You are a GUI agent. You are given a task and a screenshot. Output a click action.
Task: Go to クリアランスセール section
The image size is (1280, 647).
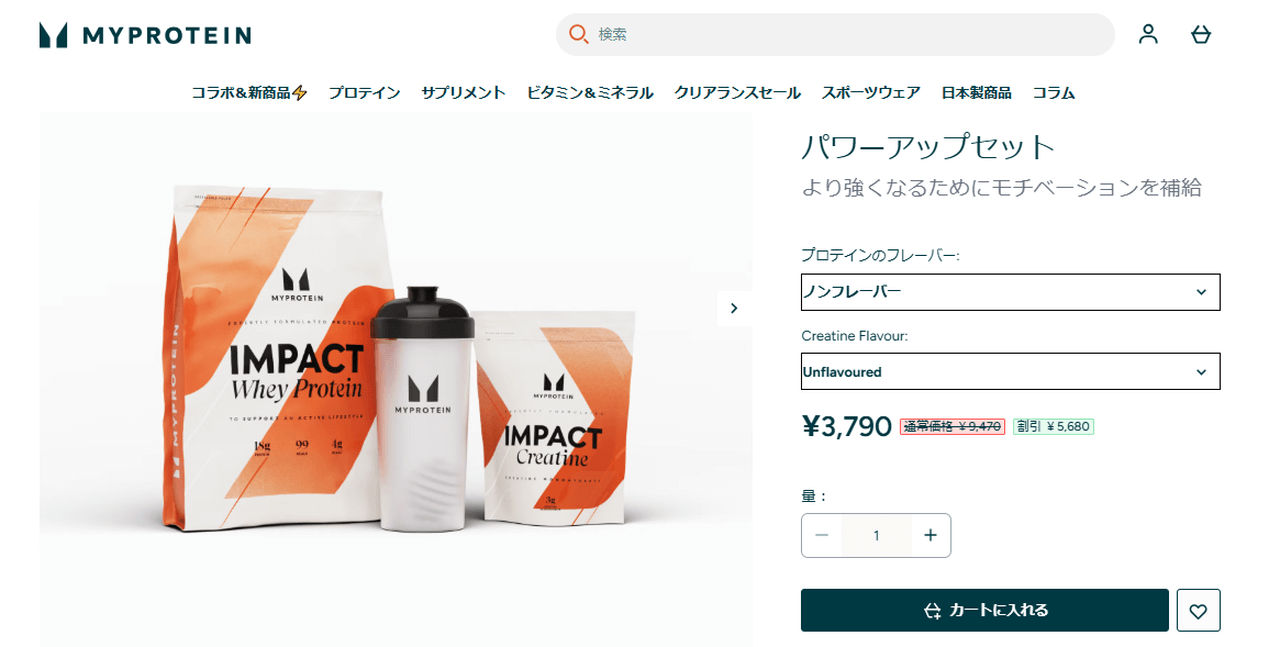pyautogui.click(x=737, y=92)
